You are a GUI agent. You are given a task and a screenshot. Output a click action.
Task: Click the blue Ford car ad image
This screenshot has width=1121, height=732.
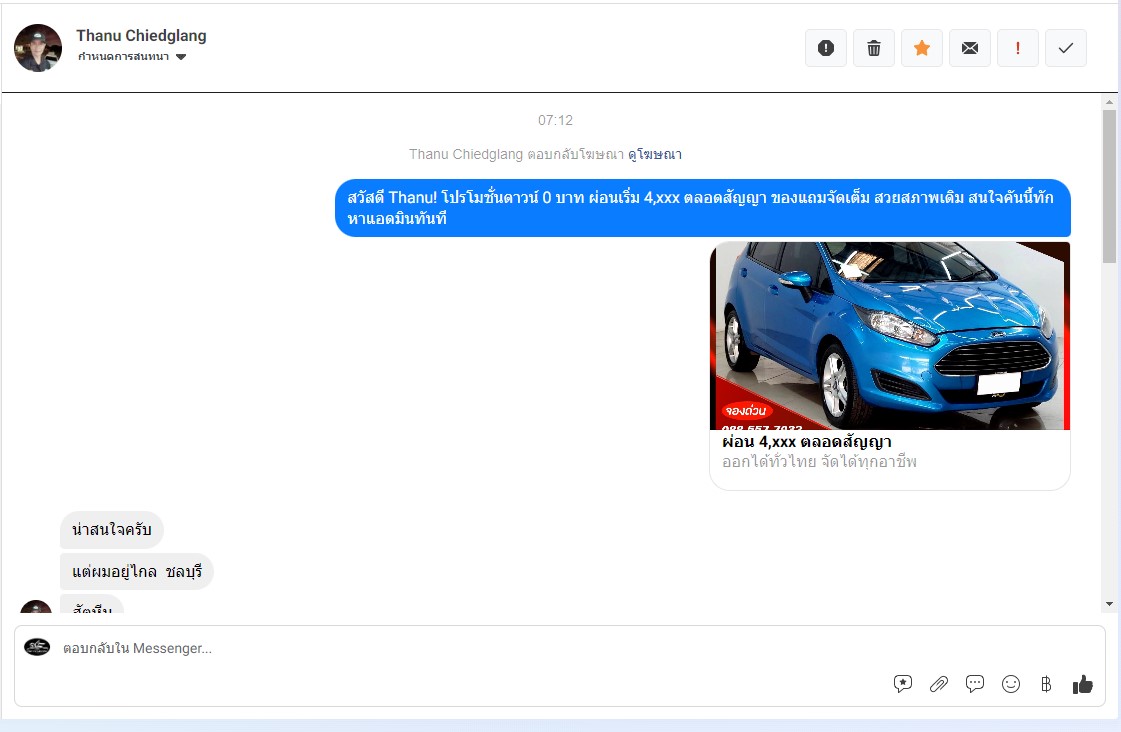pyautogui.click(x=890, y=336)
